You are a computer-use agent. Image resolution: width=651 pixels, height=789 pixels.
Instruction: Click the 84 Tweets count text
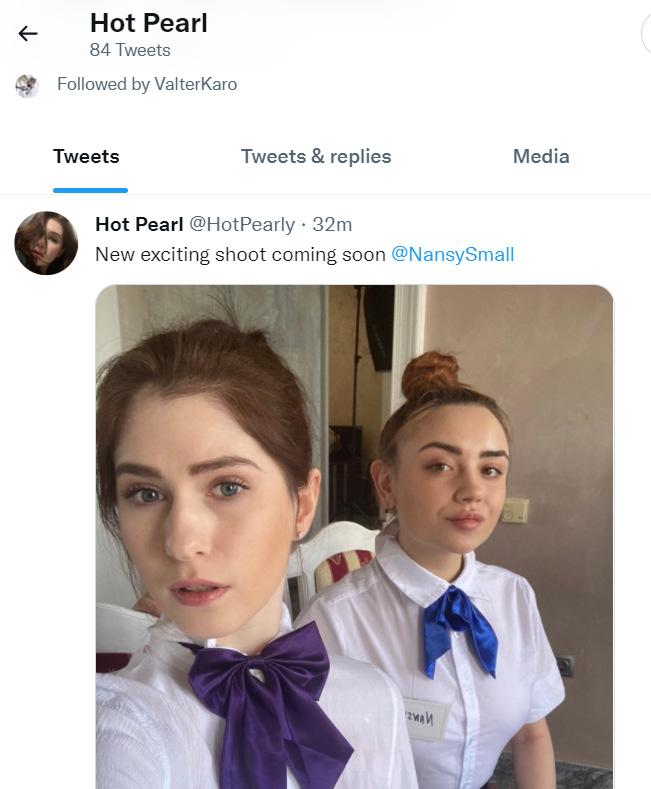click(x=130, y=50)
